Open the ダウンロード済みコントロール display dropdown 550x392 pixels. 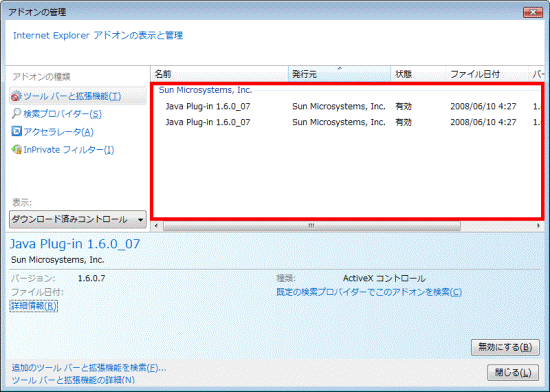[78, 219]
